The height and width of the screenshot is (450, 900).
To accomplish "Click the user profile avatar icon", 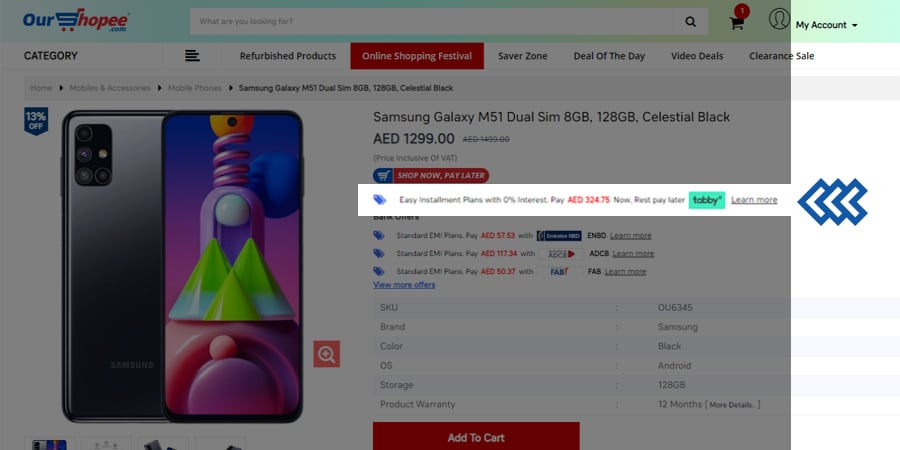I will pyautogui.click(x=779, y=19).
